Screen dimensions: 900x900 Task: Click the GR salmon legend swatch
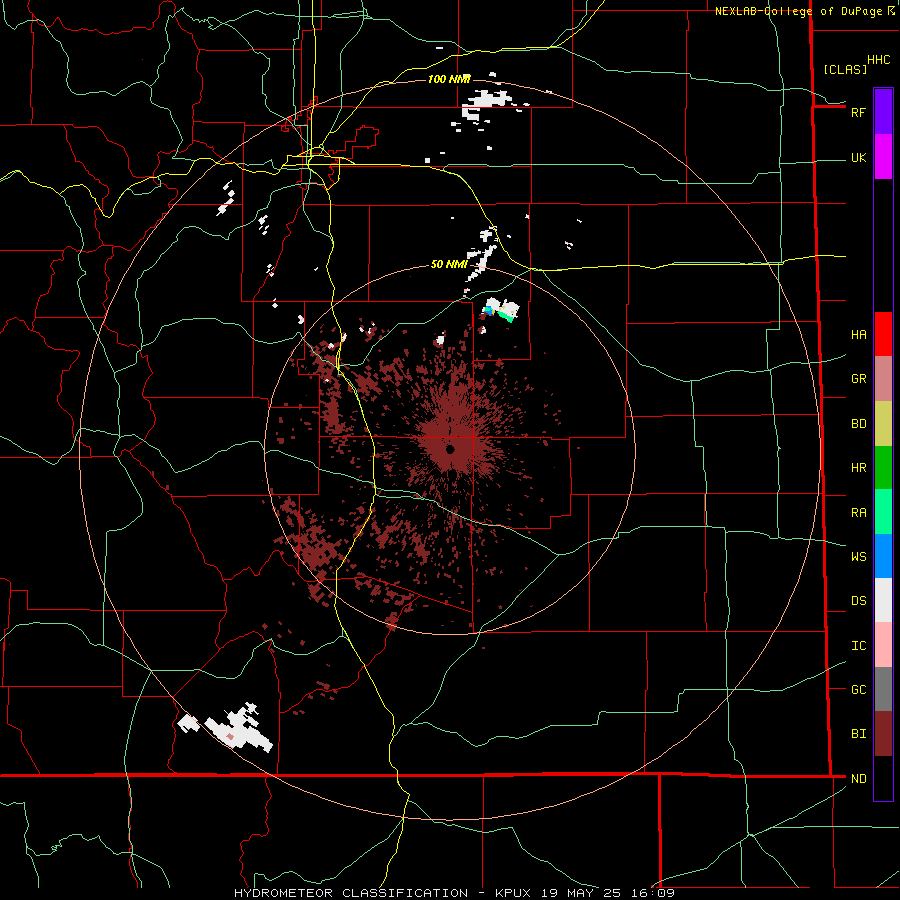pyautogui.click(x=883, y=379)
